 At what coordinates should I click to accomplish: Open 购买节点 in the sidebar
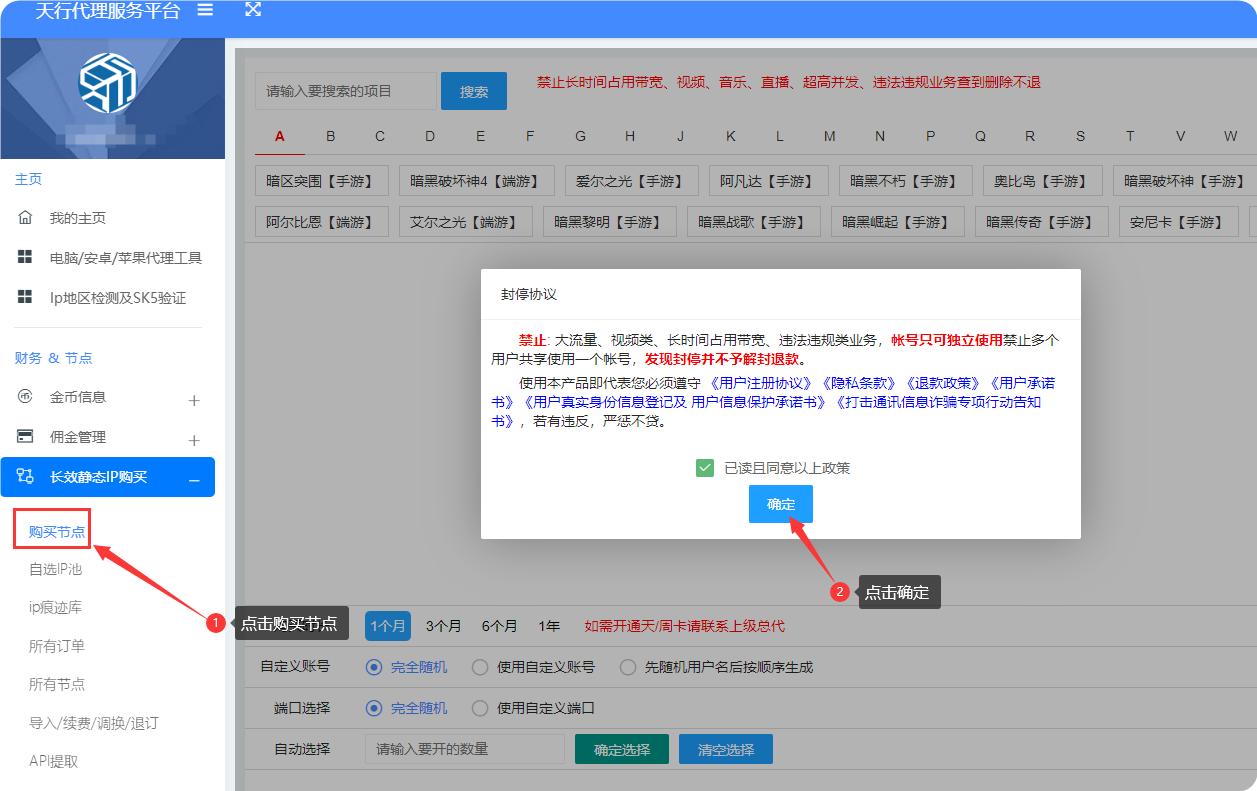(x=56, y=532)
